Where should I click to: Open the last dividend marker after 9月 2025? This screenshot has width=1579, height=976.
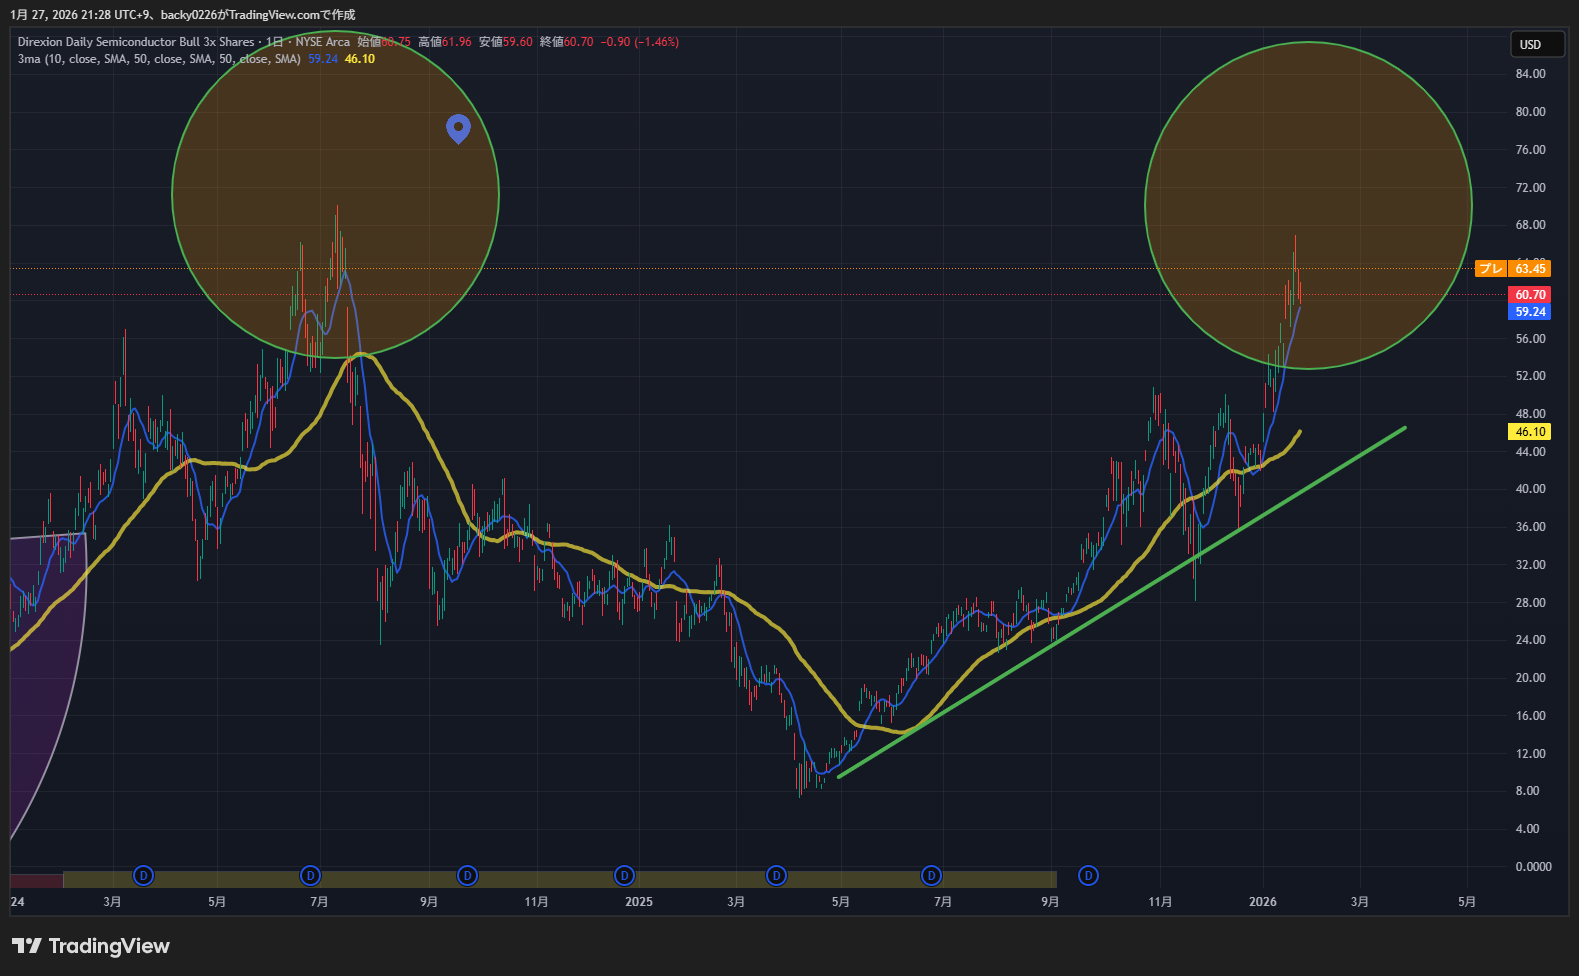tap(1088, 876)
